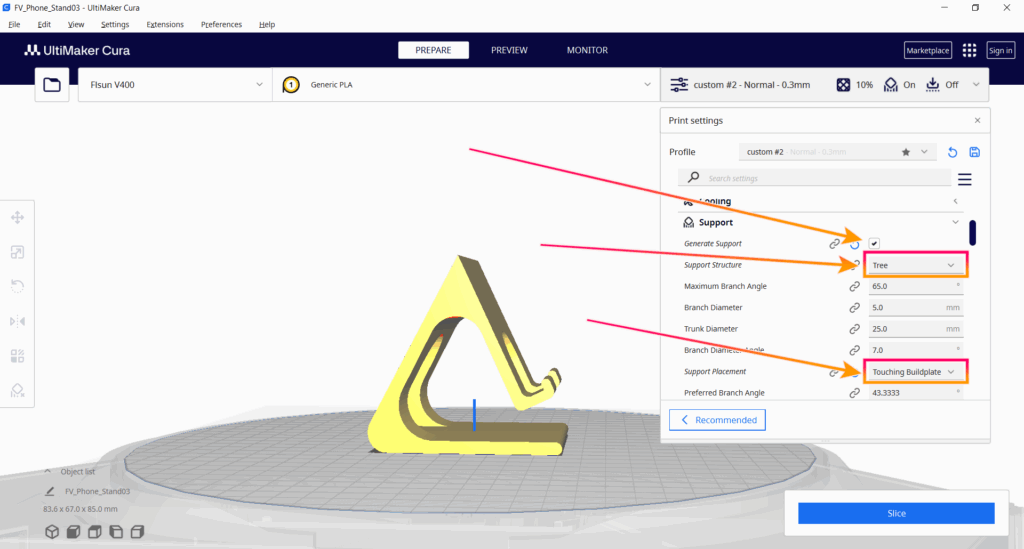Click link icon next to Trunk Diameter
Screen dimensions: 1024x549
(x=854, y=329)
